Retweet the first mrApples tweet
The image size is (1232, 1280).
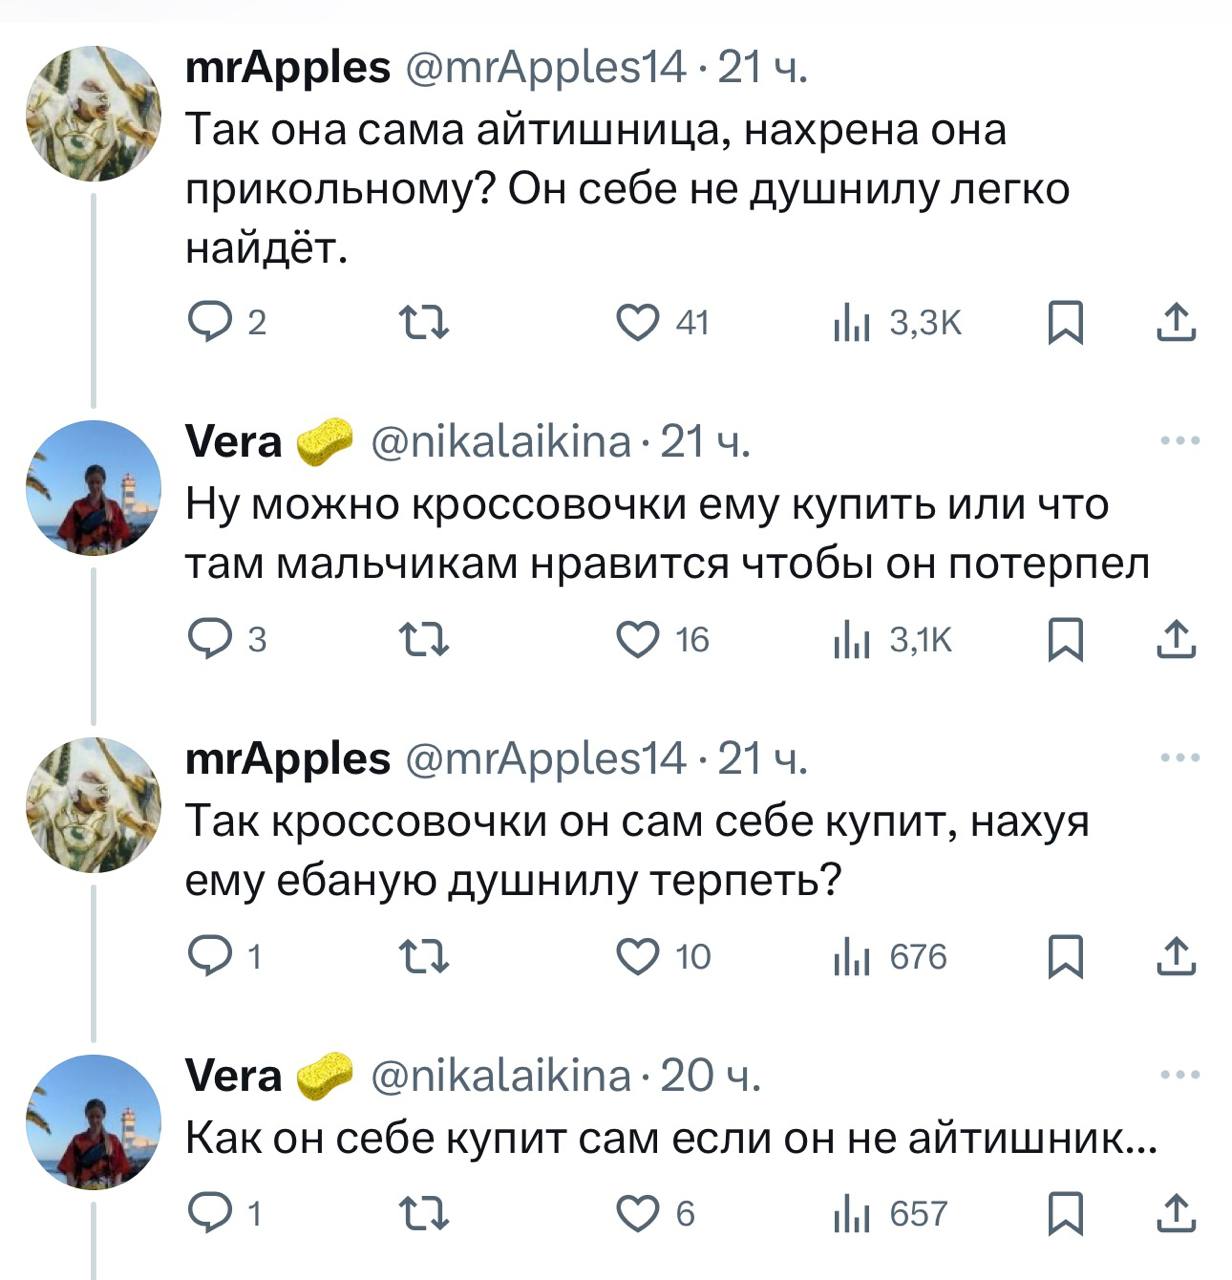tap(424, 323)
